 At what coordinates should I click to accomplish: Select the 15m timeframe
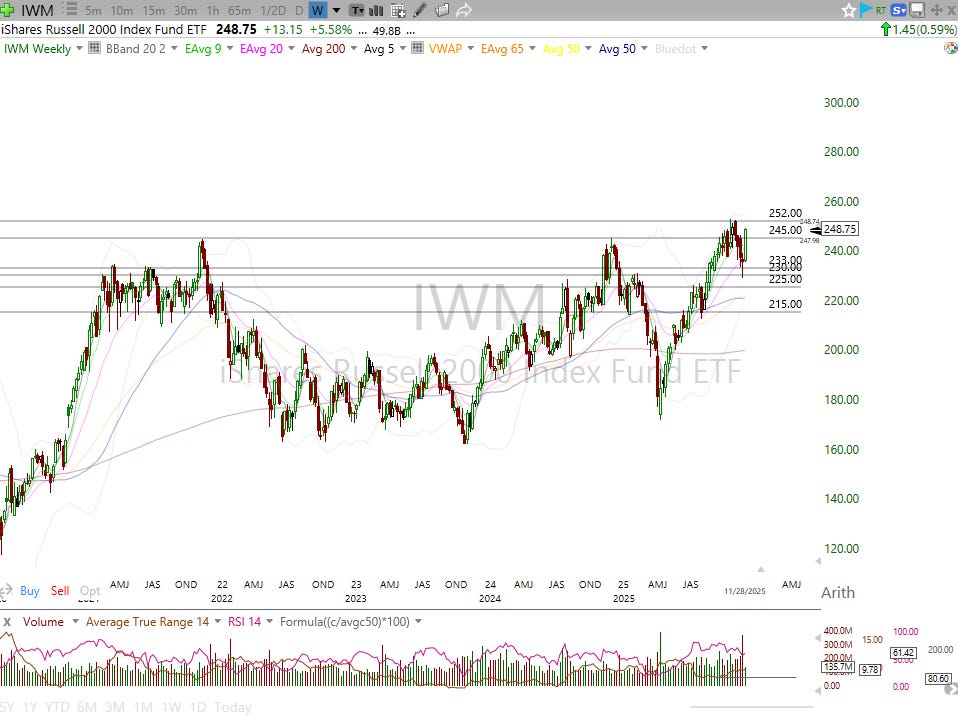coord(153,10)
